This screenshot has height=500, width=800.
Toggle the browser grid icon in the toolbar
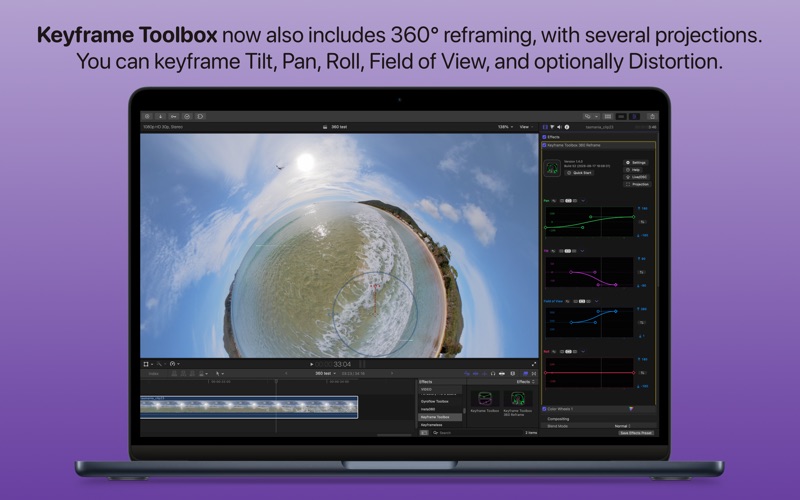pos(608,116)
